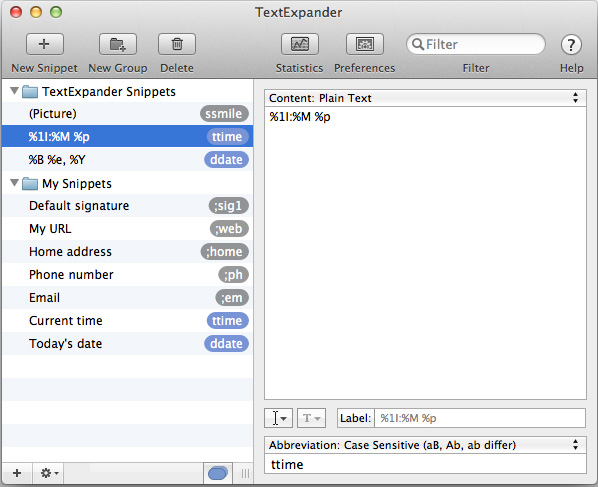Click the pane resize grip beside the pill button

click(x=245, y=473)
